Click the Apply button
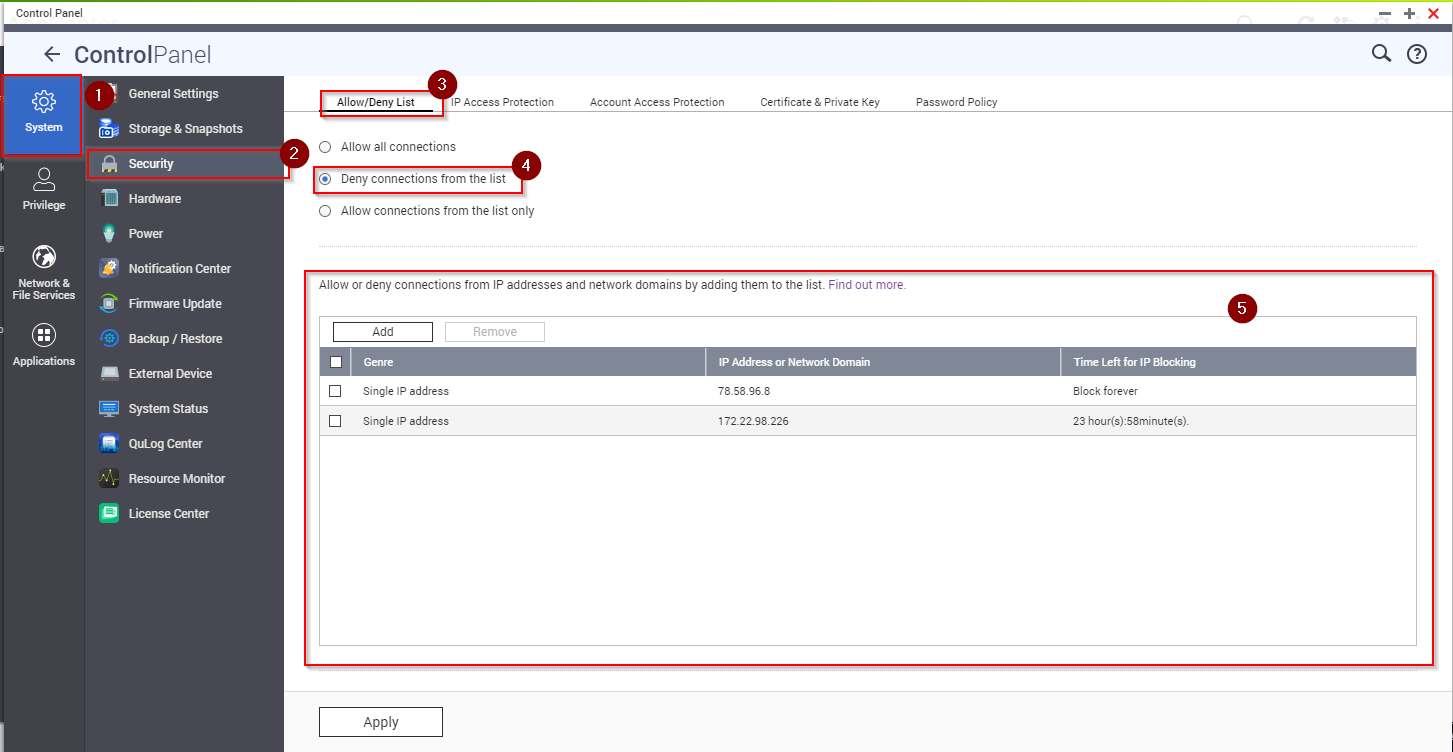This screenshot has height=752, width=1453. point(381,722)
